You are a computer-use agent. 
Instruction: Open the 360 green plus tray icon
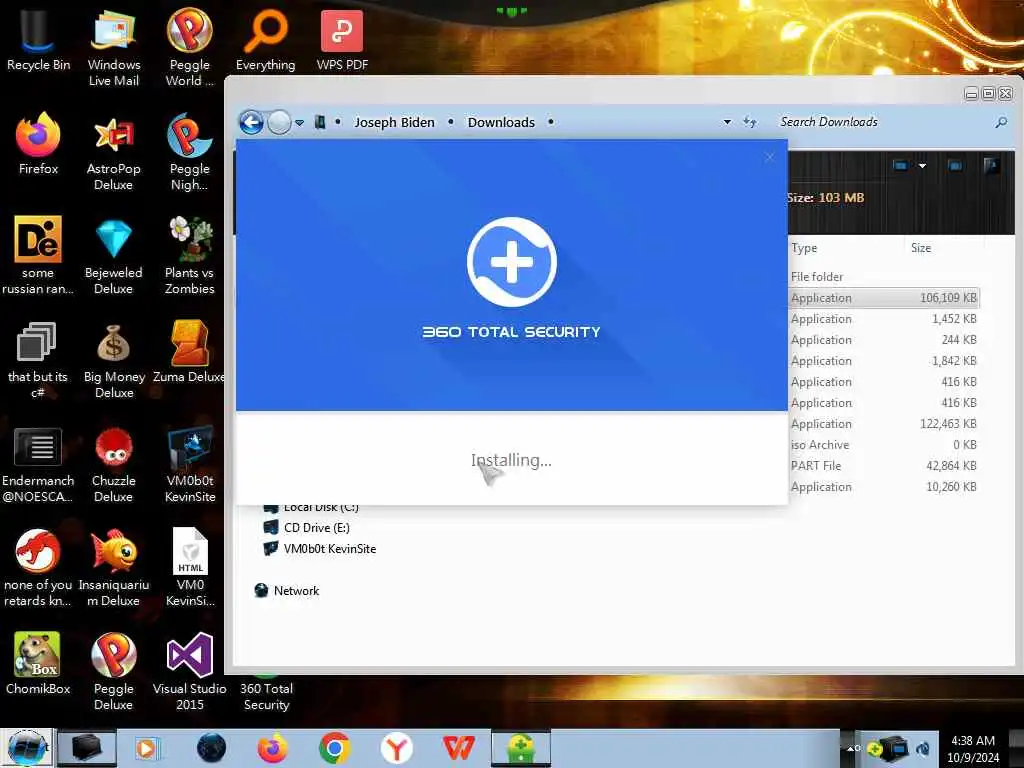875,748
